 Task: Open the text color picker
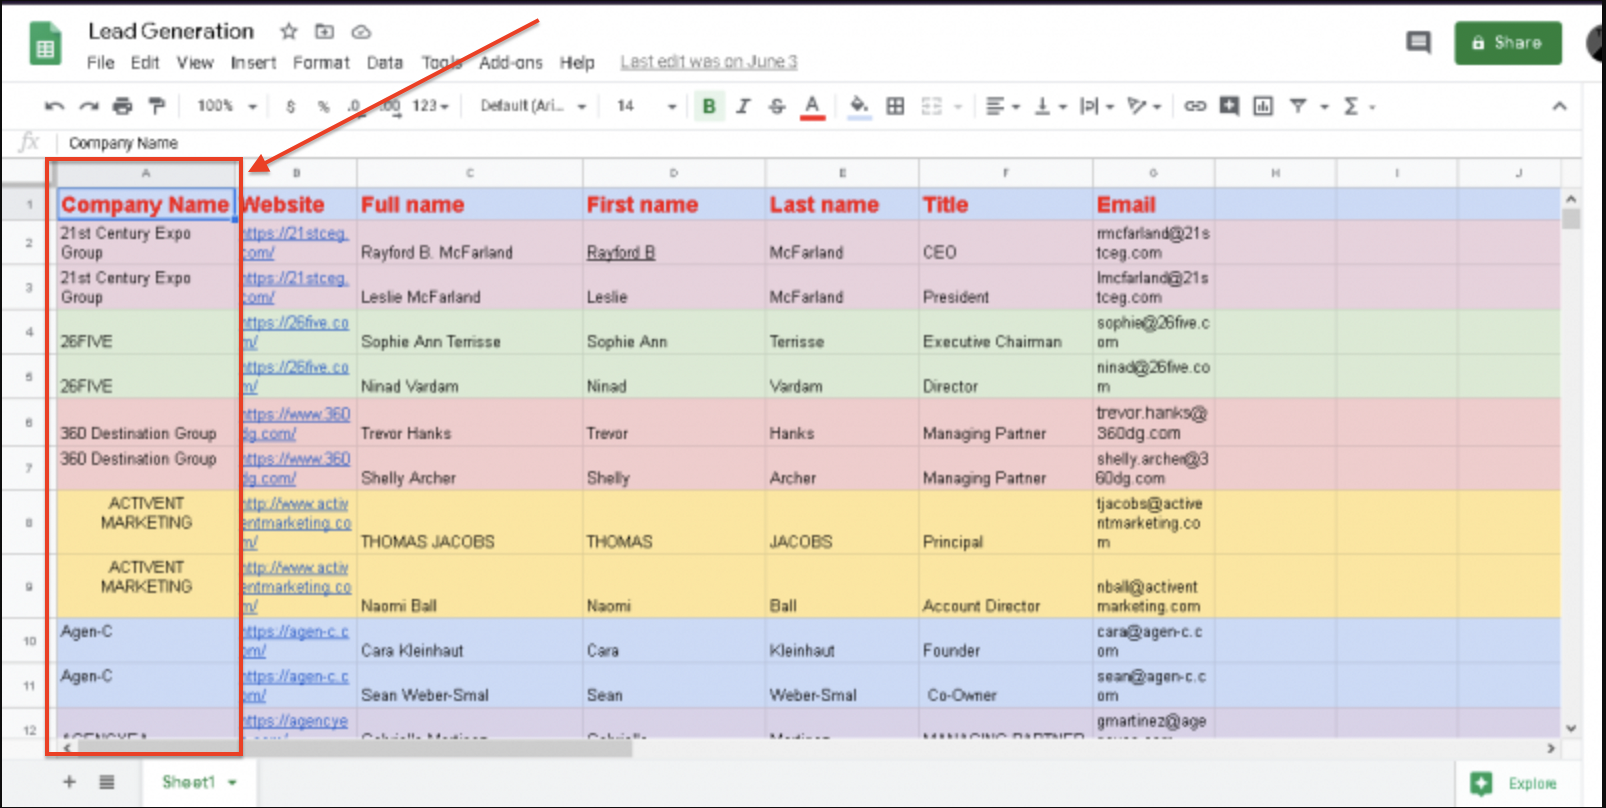812,106
